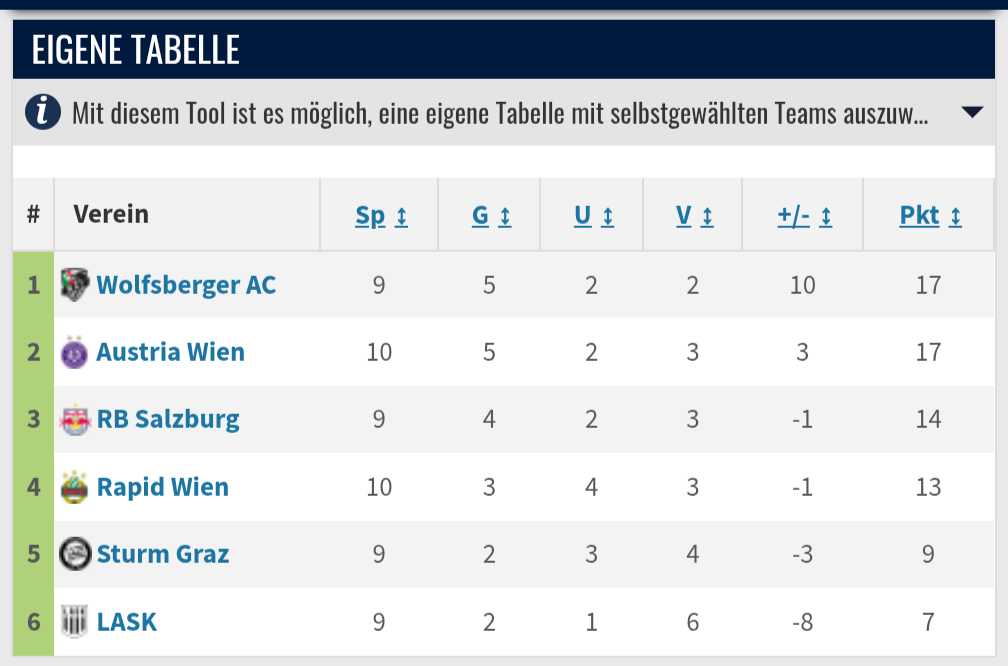Viewport: 1008px width, 666px height.
Task: Click the Wolfsberger AC club crest
Action: point(75,284)
